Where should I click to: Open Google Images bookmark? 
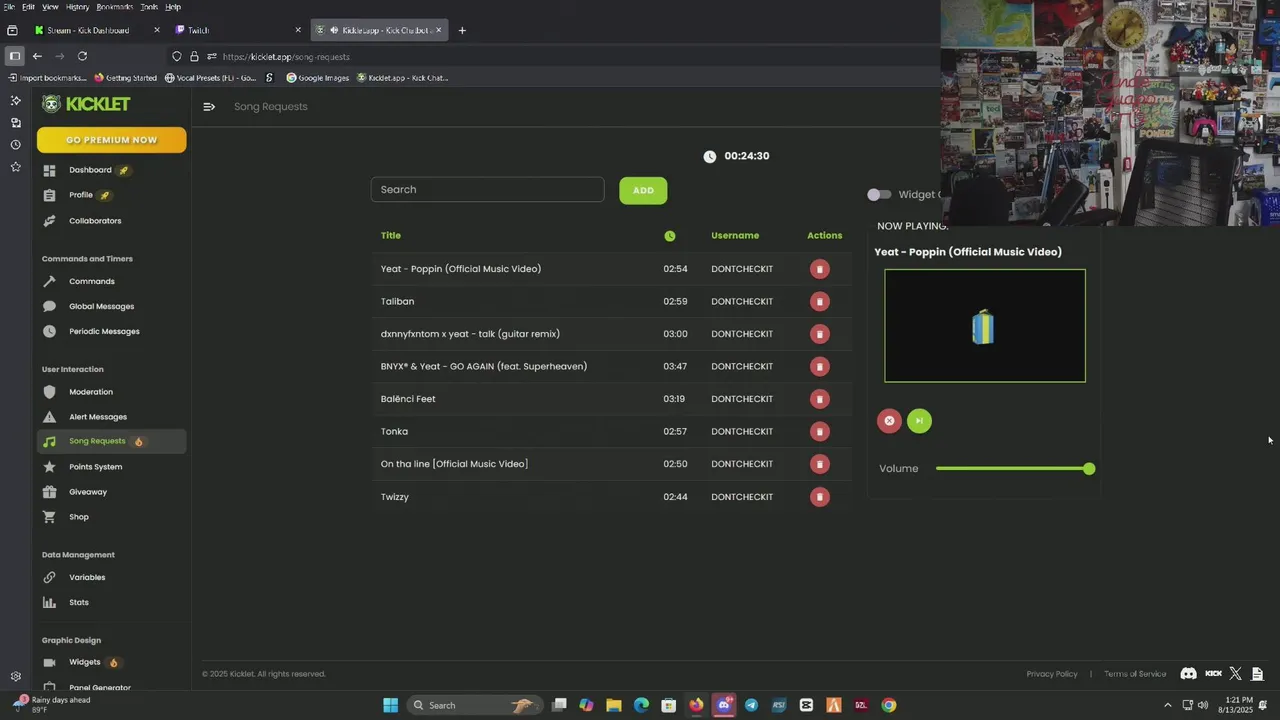318,78
